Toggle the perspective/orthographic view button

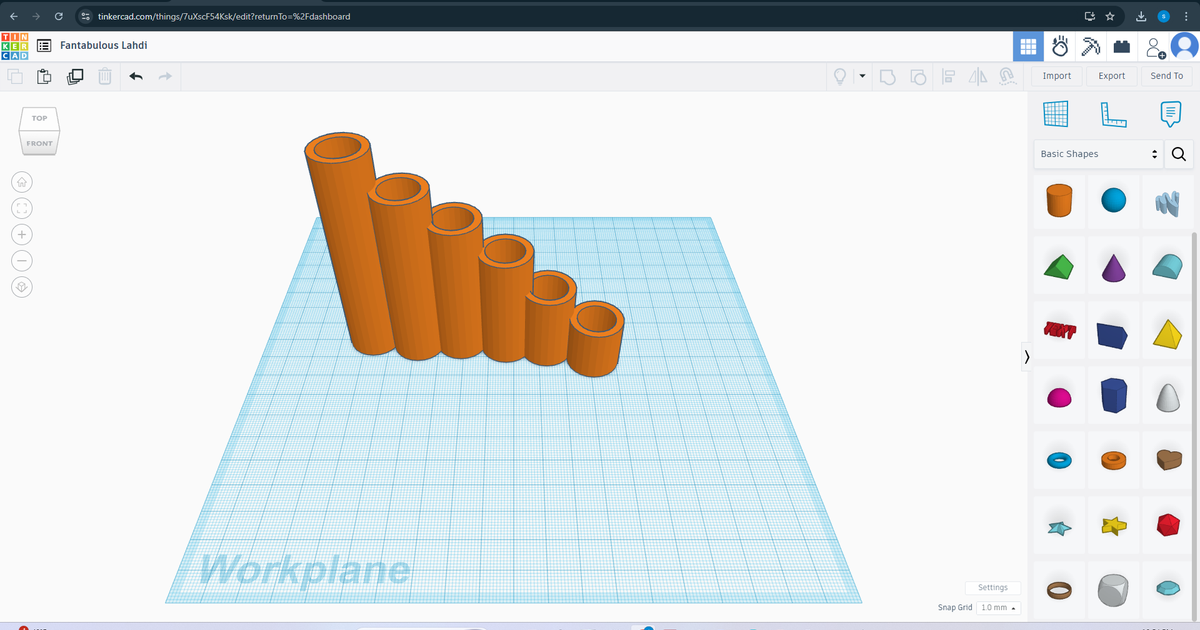pos(22,286)
